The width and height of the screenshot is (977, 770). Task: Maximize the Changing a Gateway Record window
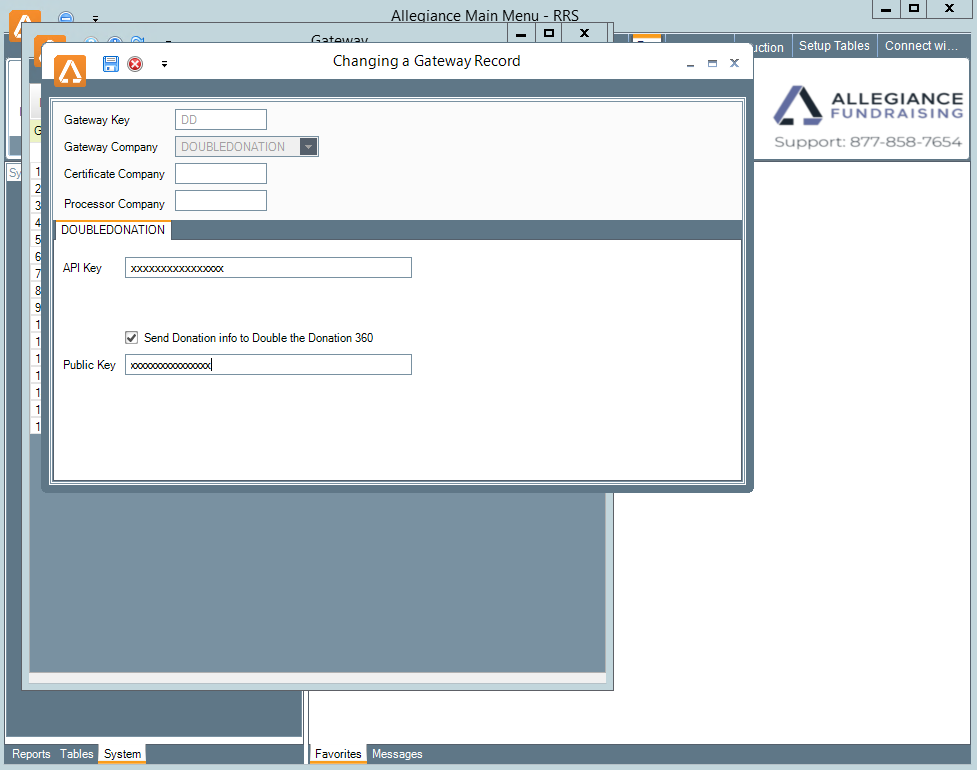pyautogui.click(x=712, y=64)
